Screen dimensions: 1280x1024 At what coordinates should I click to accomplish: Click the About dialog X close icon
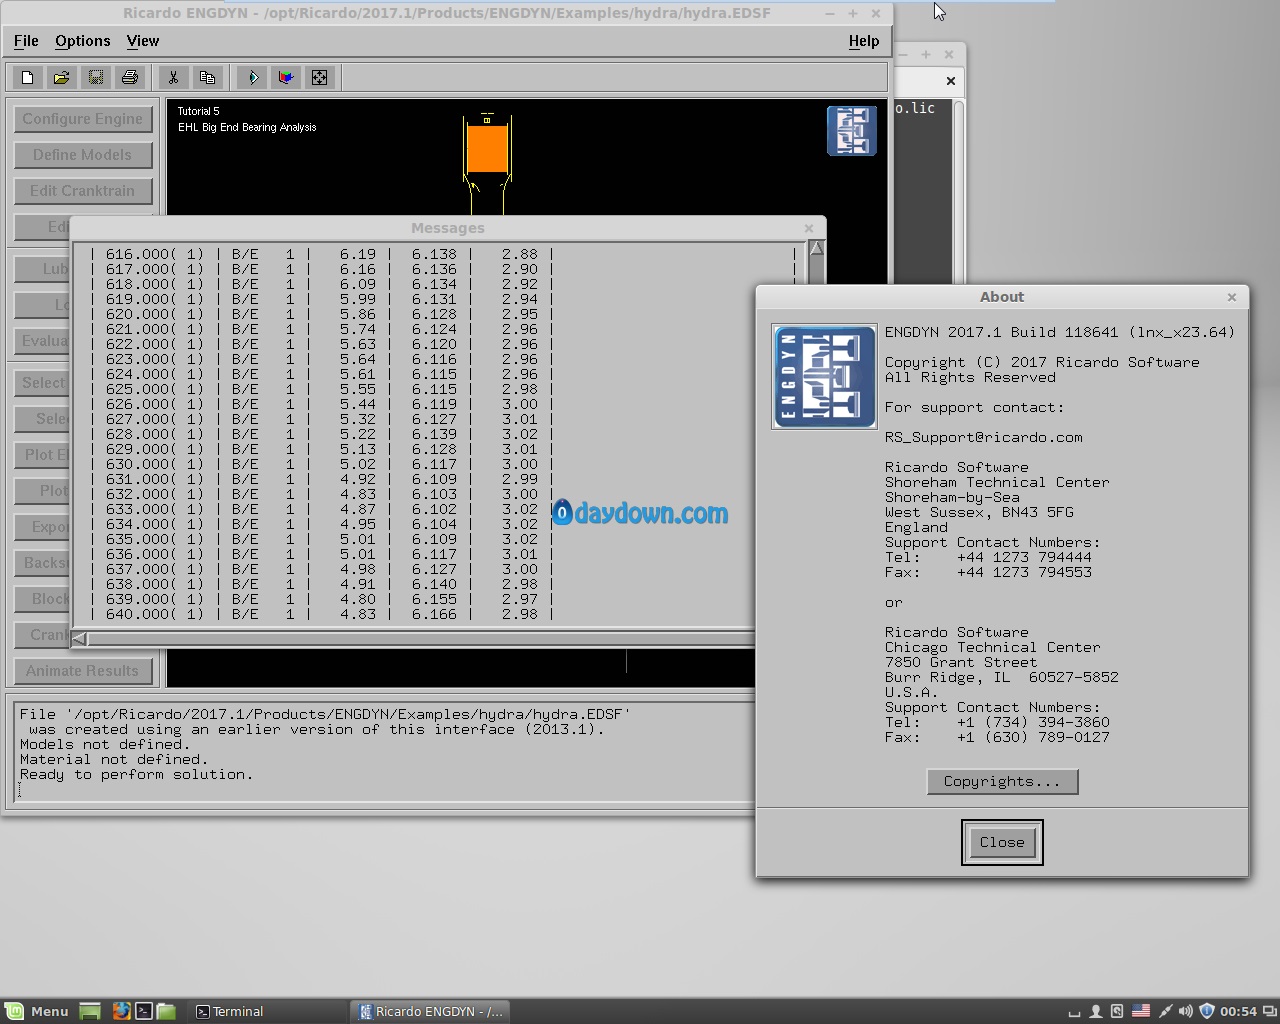click(x=1232, y=297)
